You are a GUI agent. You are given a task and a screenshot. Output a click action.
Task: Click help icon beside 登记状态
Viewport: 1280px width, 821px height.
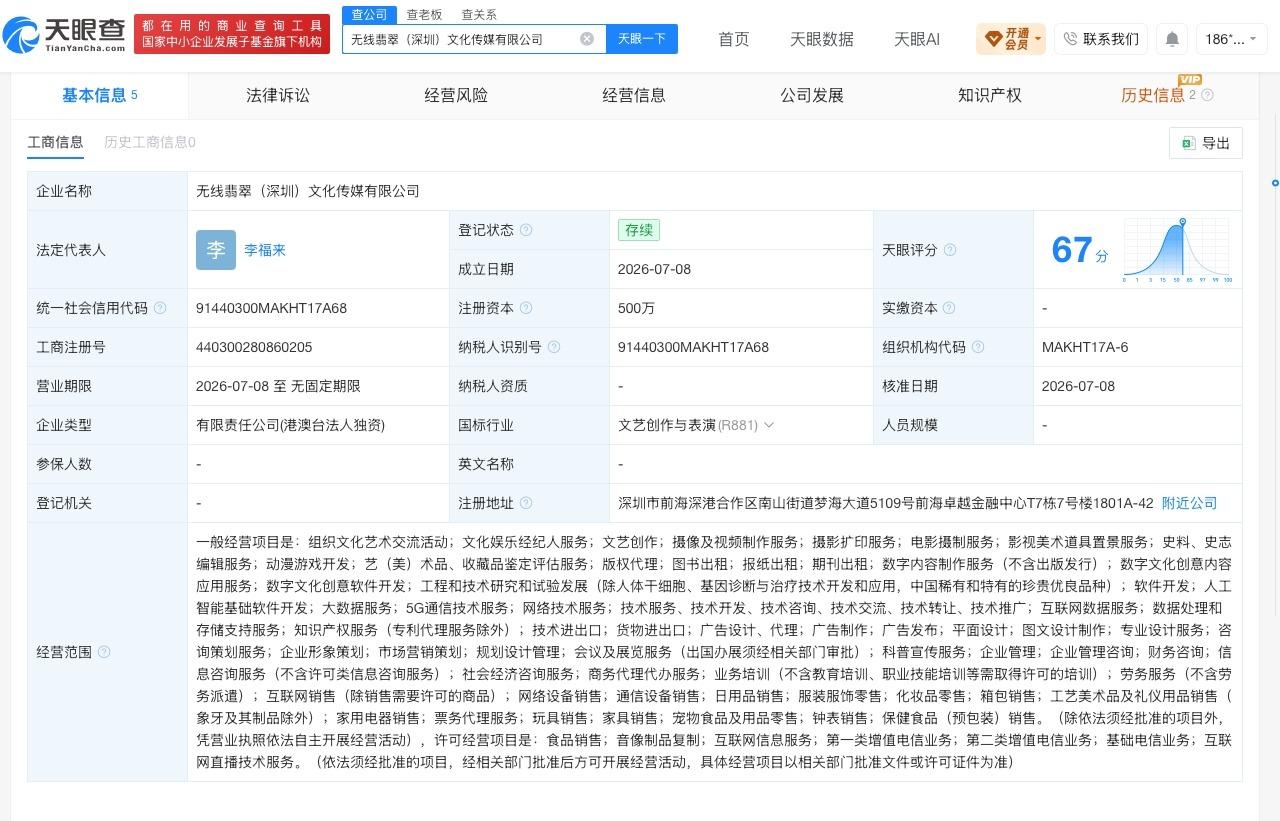click(526, 230)
